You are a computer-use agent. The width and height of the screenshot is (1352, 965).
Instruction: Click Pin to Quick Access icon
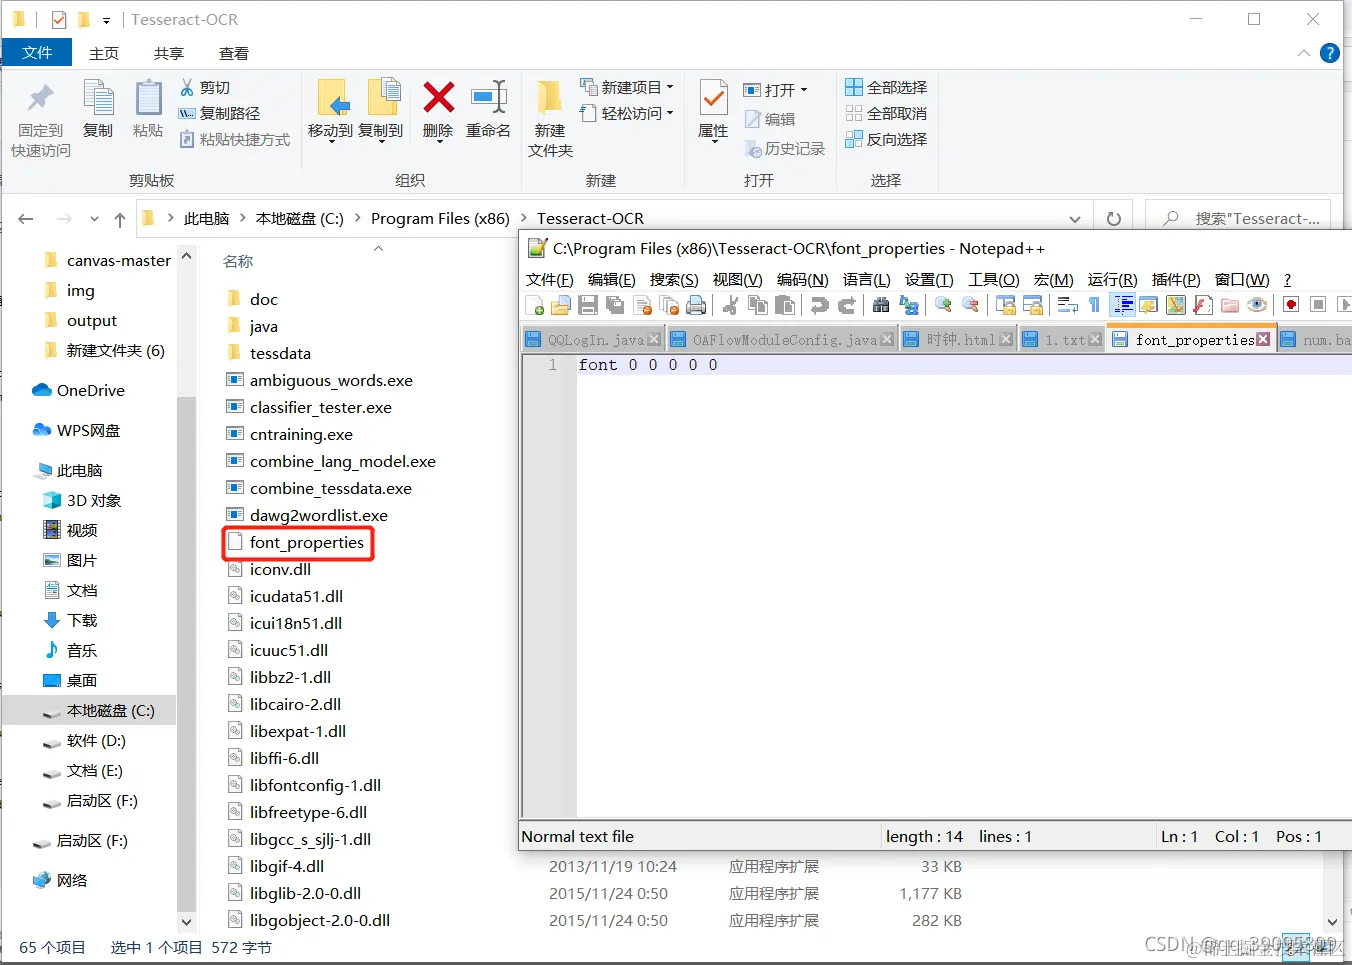pyautogui.click(x=41, y=98)
